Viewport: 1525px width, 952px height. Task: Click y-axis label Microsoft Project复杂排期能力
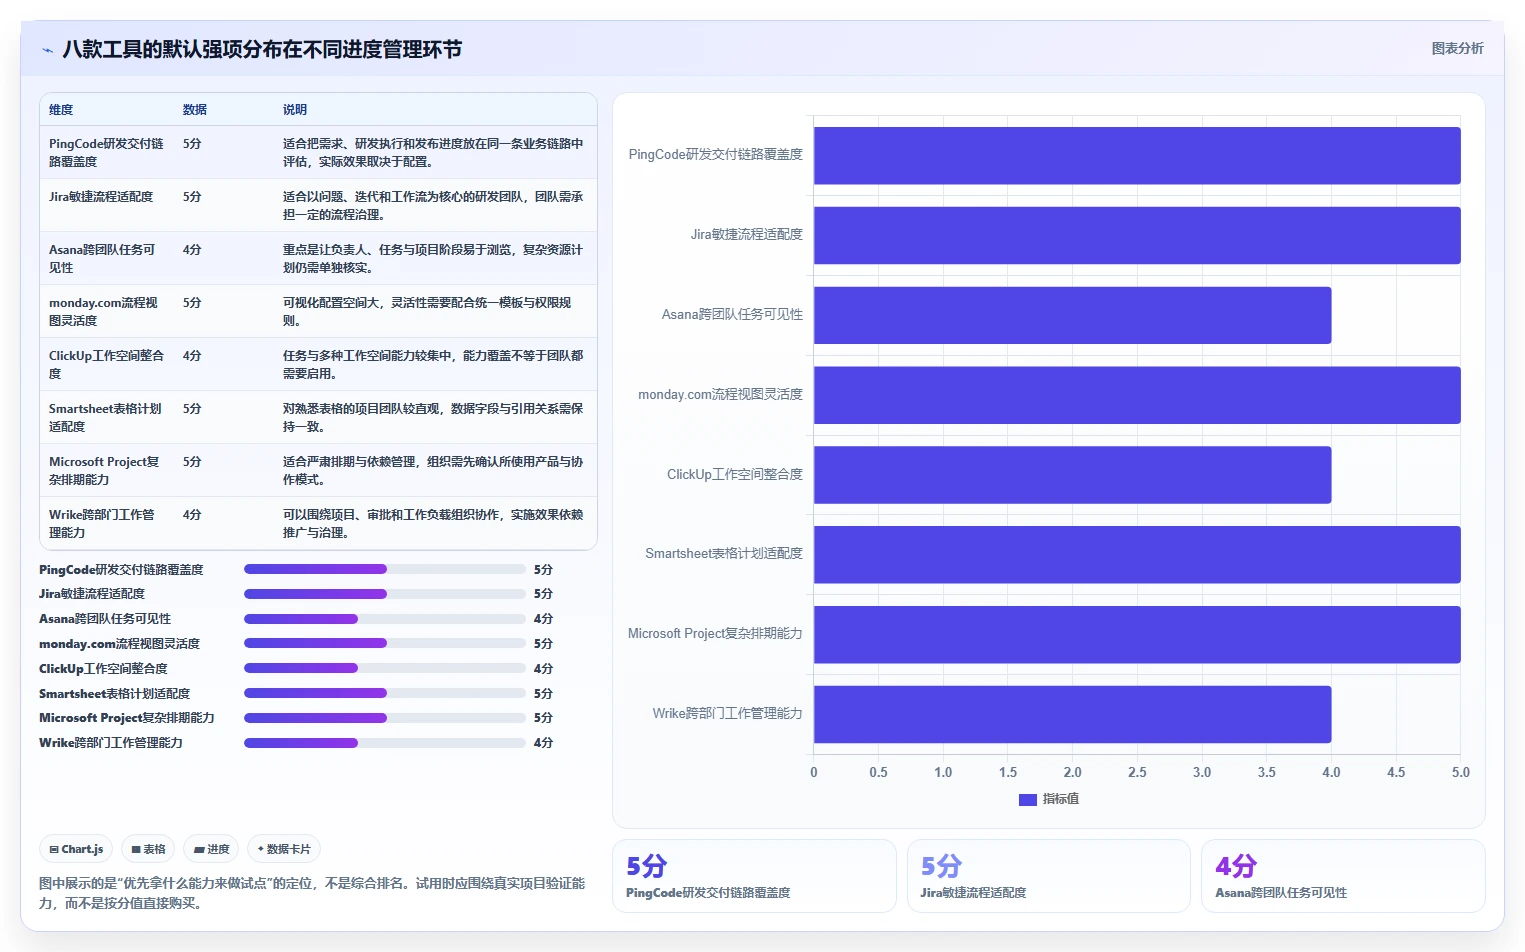715,634
